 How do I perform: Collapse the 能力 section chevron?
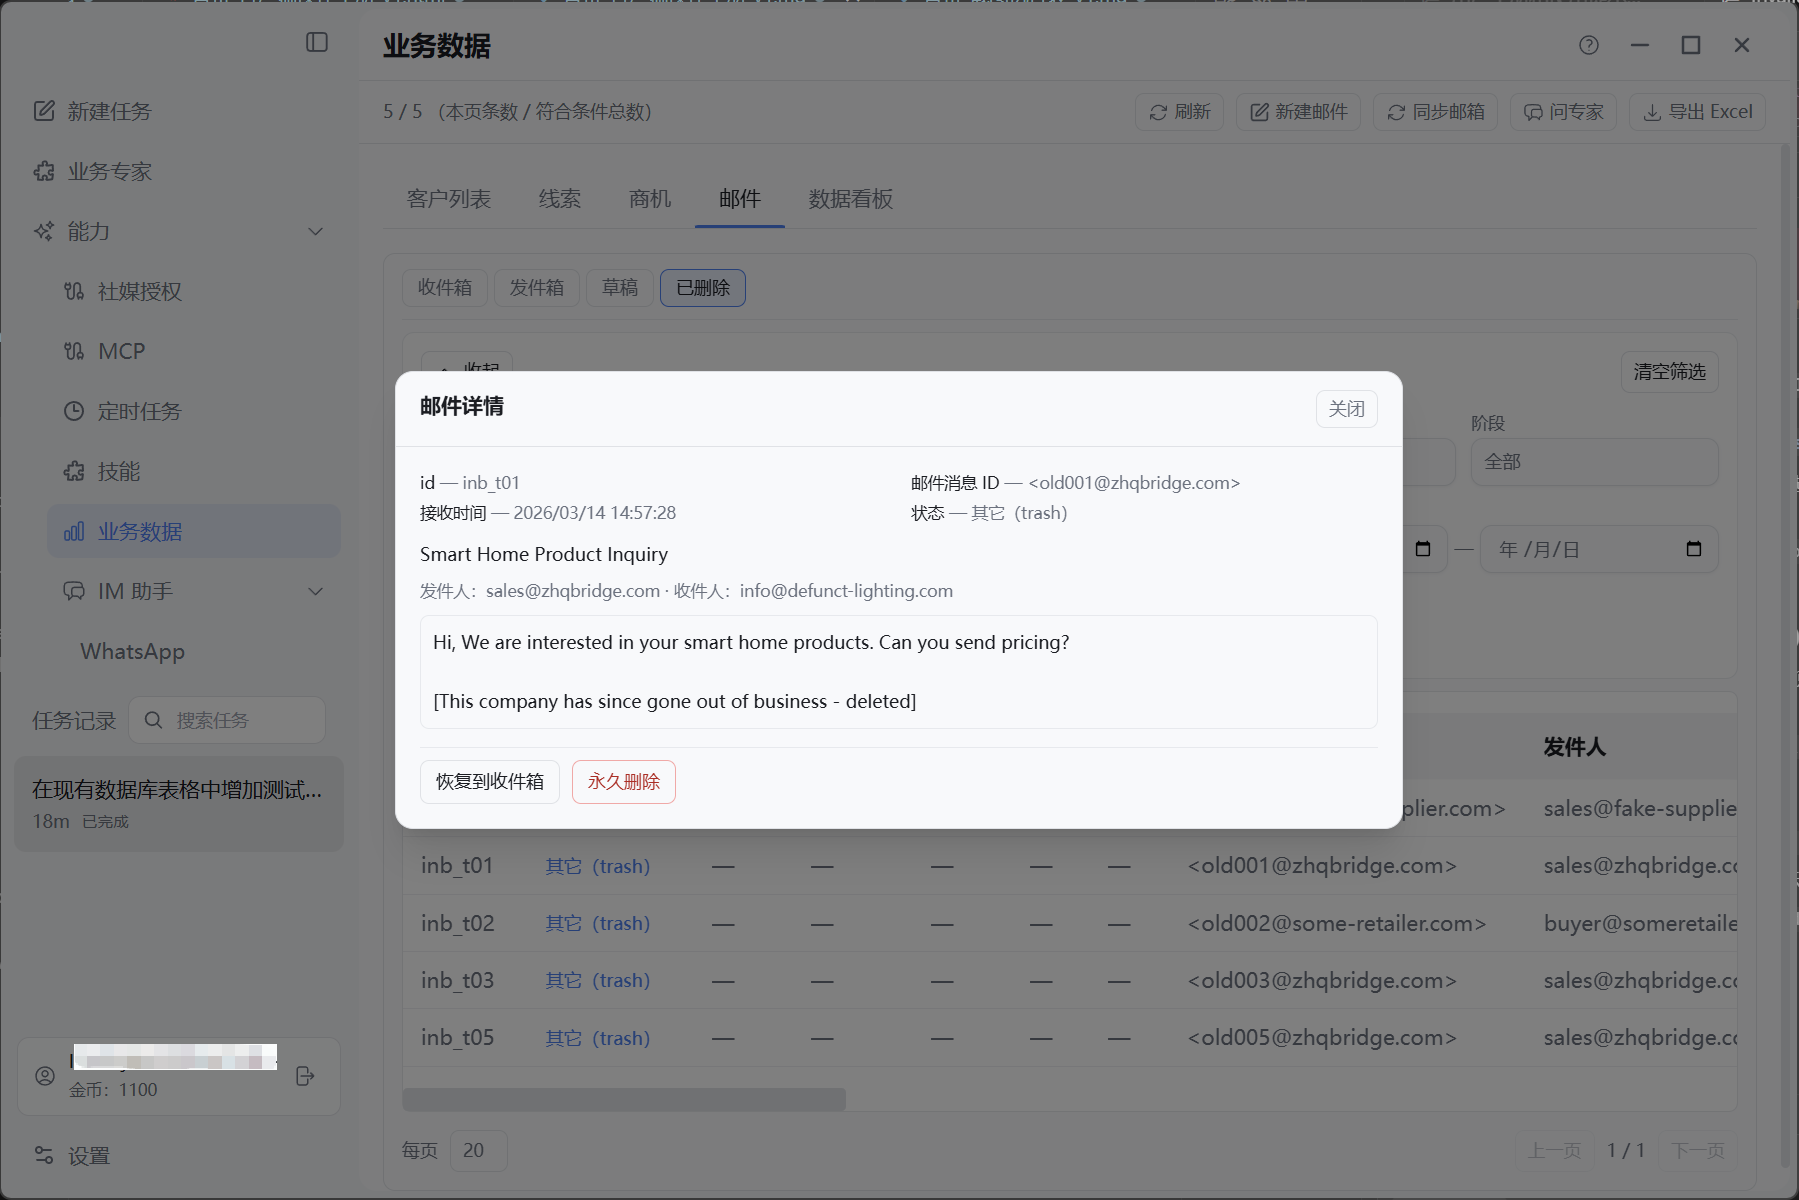pyautogui.click(x=316, y=231)
